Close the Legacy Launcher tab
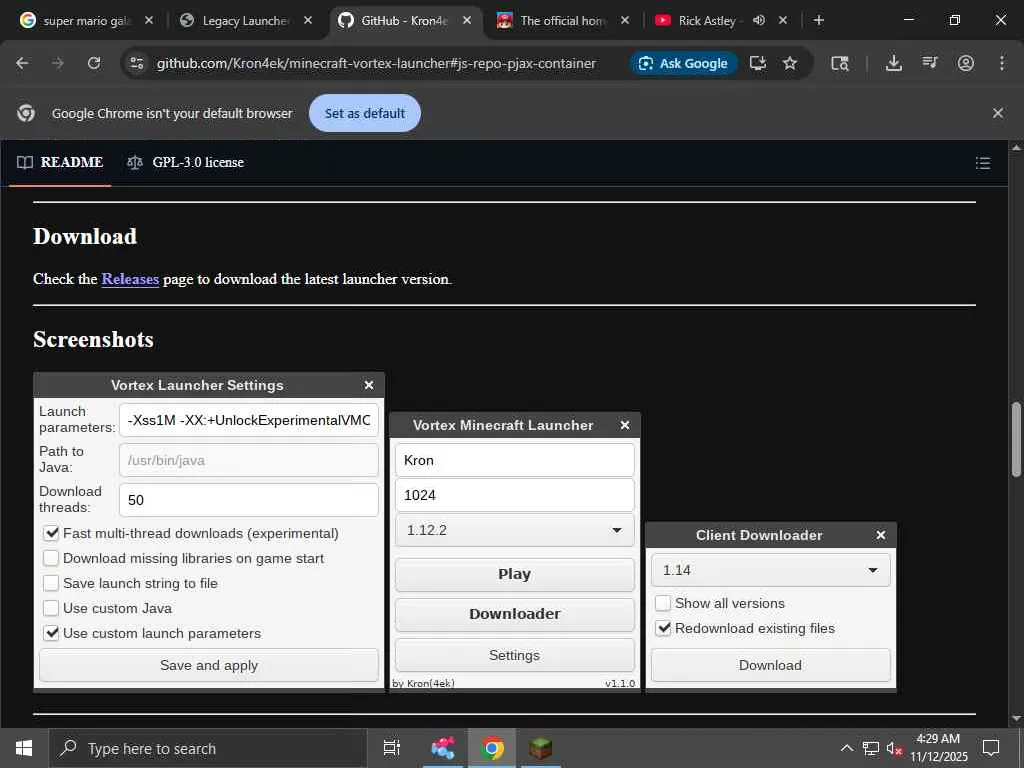The width and height of the screenshot is (1024, 768). click(308, 20)
